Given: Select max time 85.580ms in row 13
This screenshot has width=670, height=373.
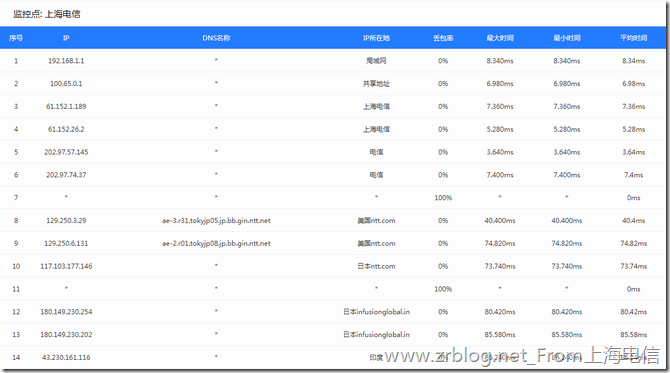Looking at the screenshot, I should (500, 335).
